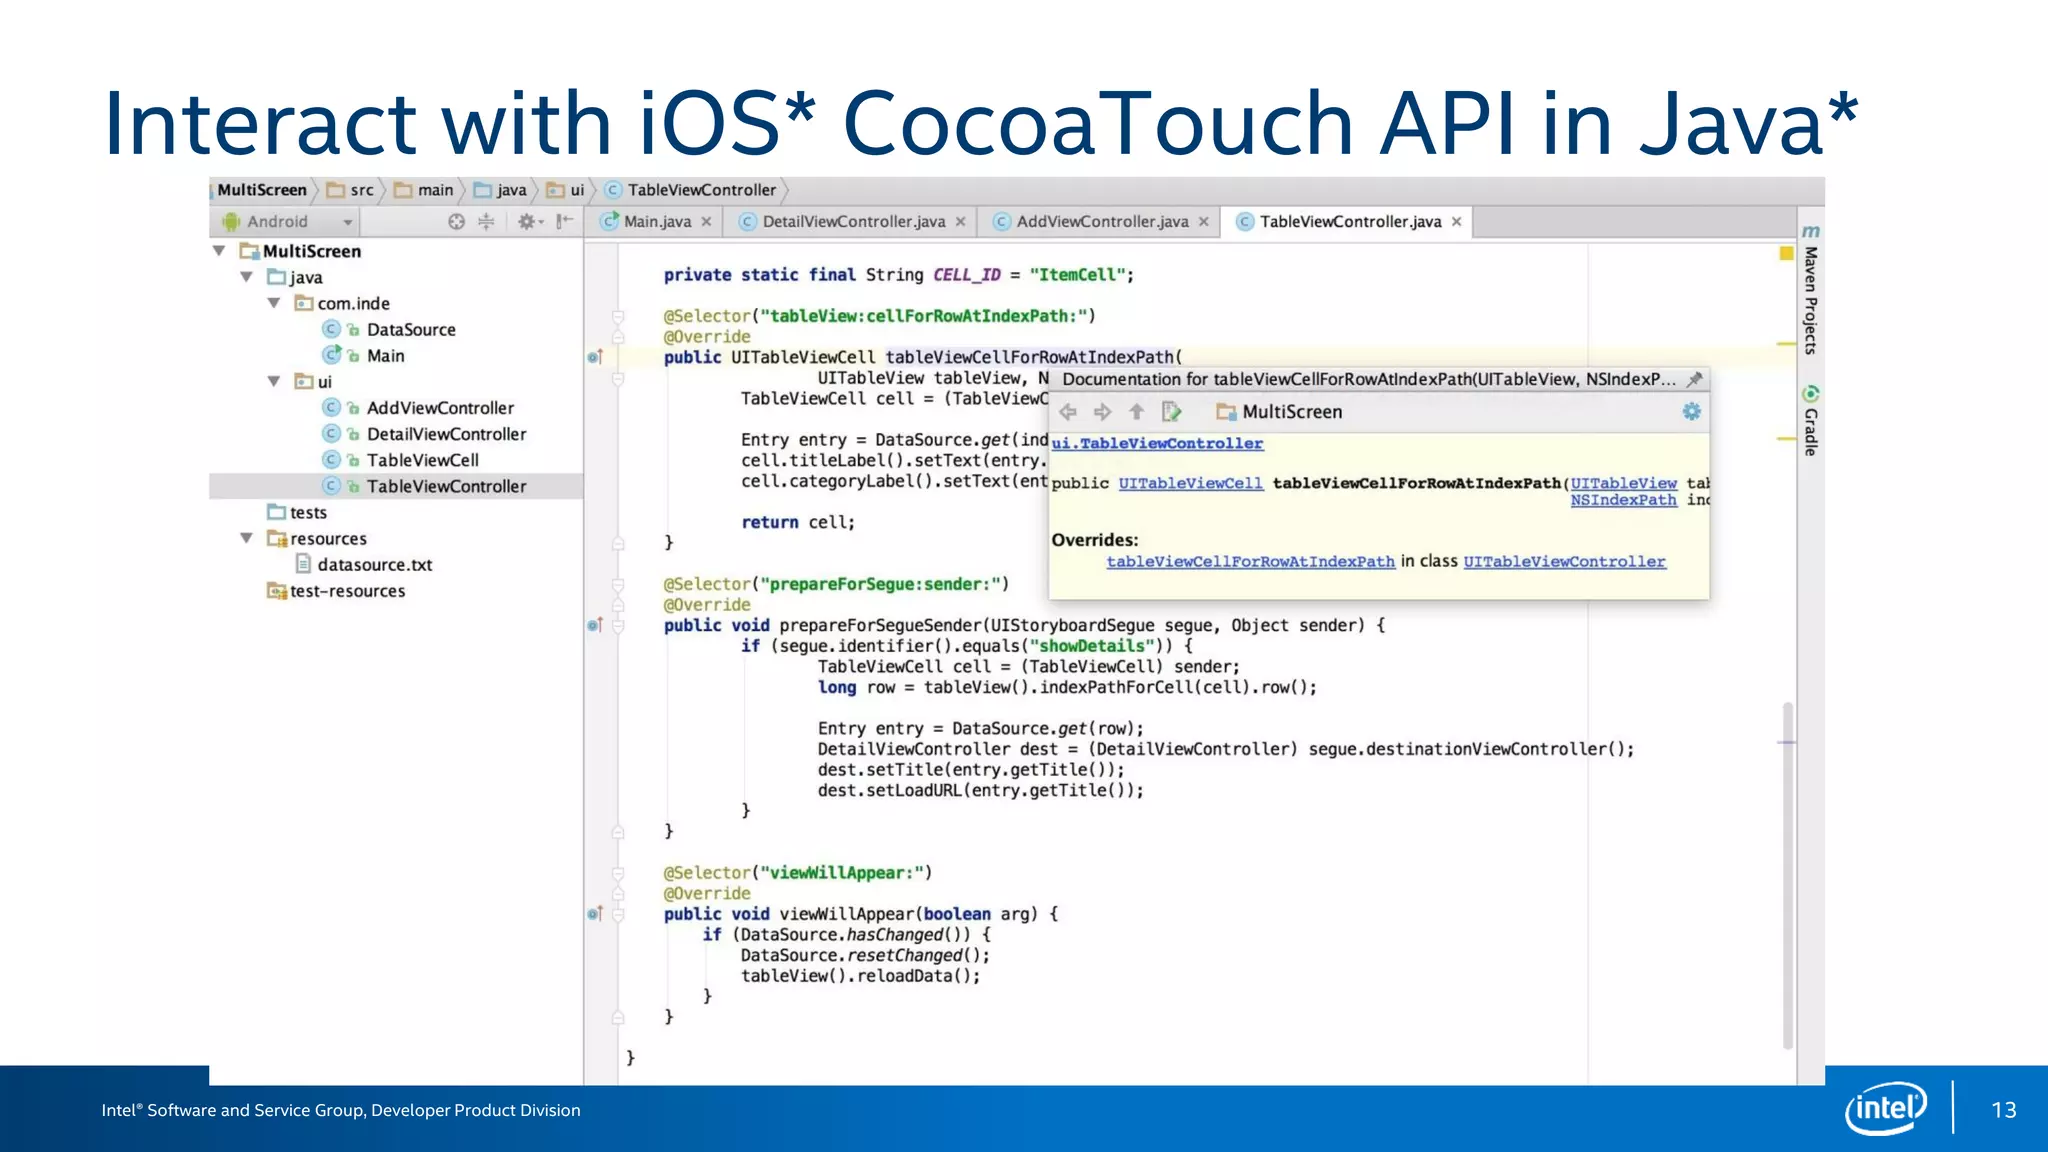Viewport: 2048px width, 1152px height.
Task: Fold the viewWillAppear method via its fold marker
Action: (618, 915)
